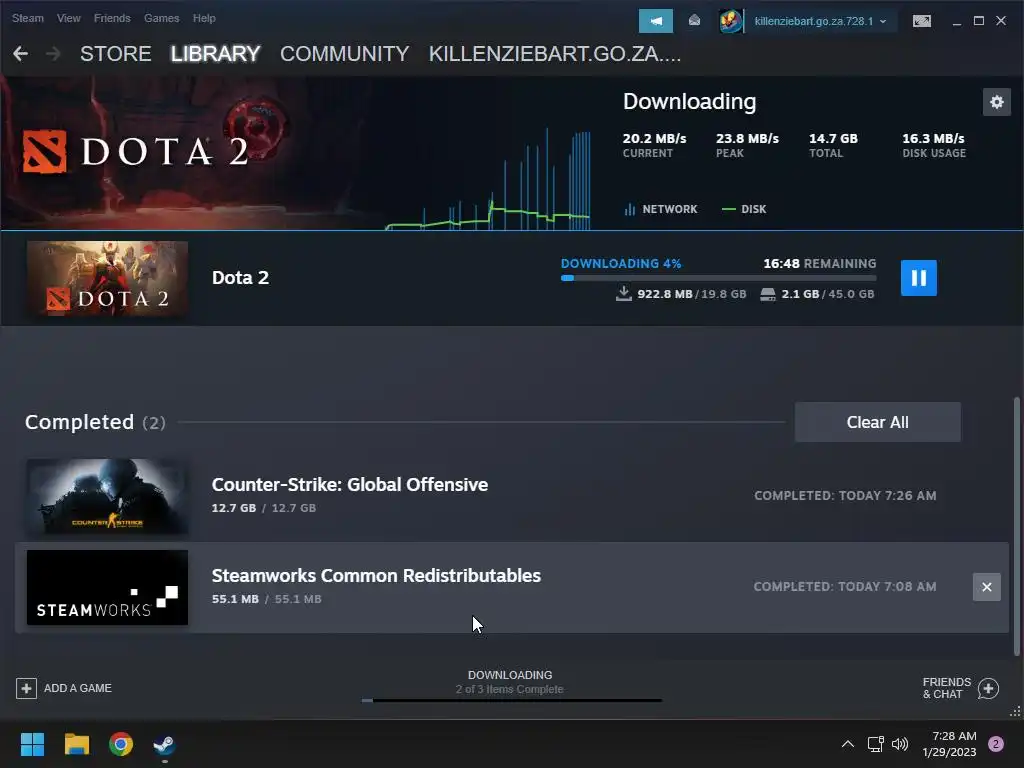Image resolution: width=1024 pixels, height=768 pixels.
Task: Open the taskbar clock and date
Action: [x=949, y=744]
